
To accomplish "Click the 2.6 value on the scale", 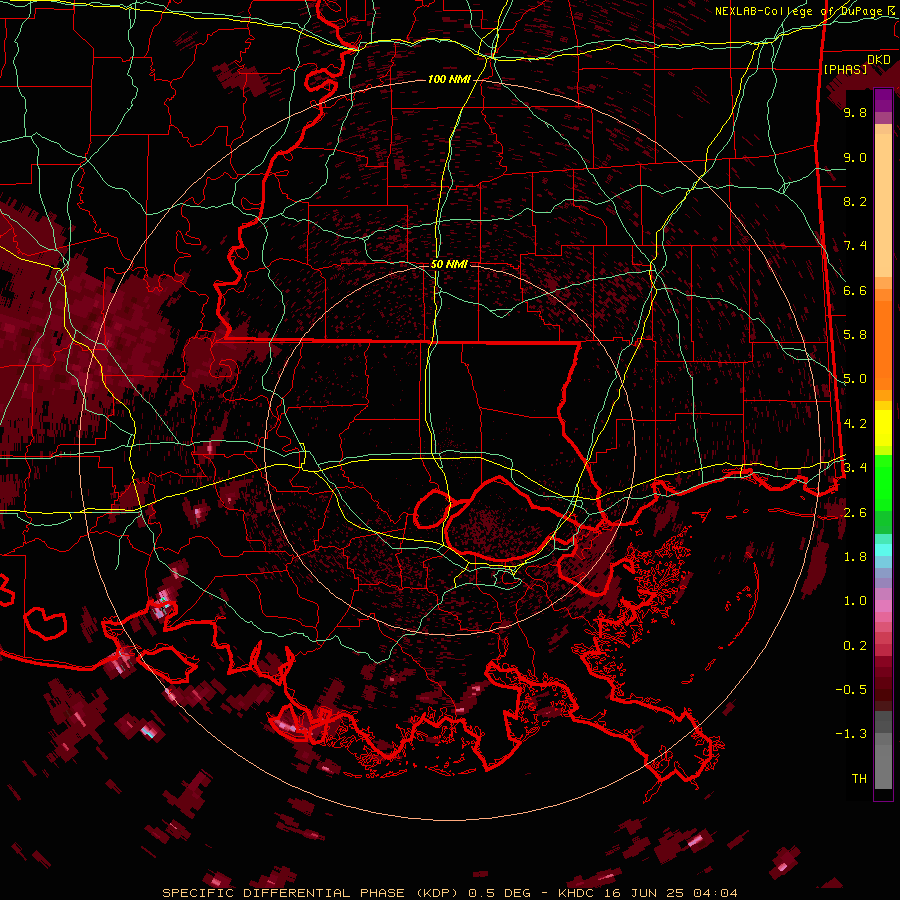I will (x=855, y=513).
